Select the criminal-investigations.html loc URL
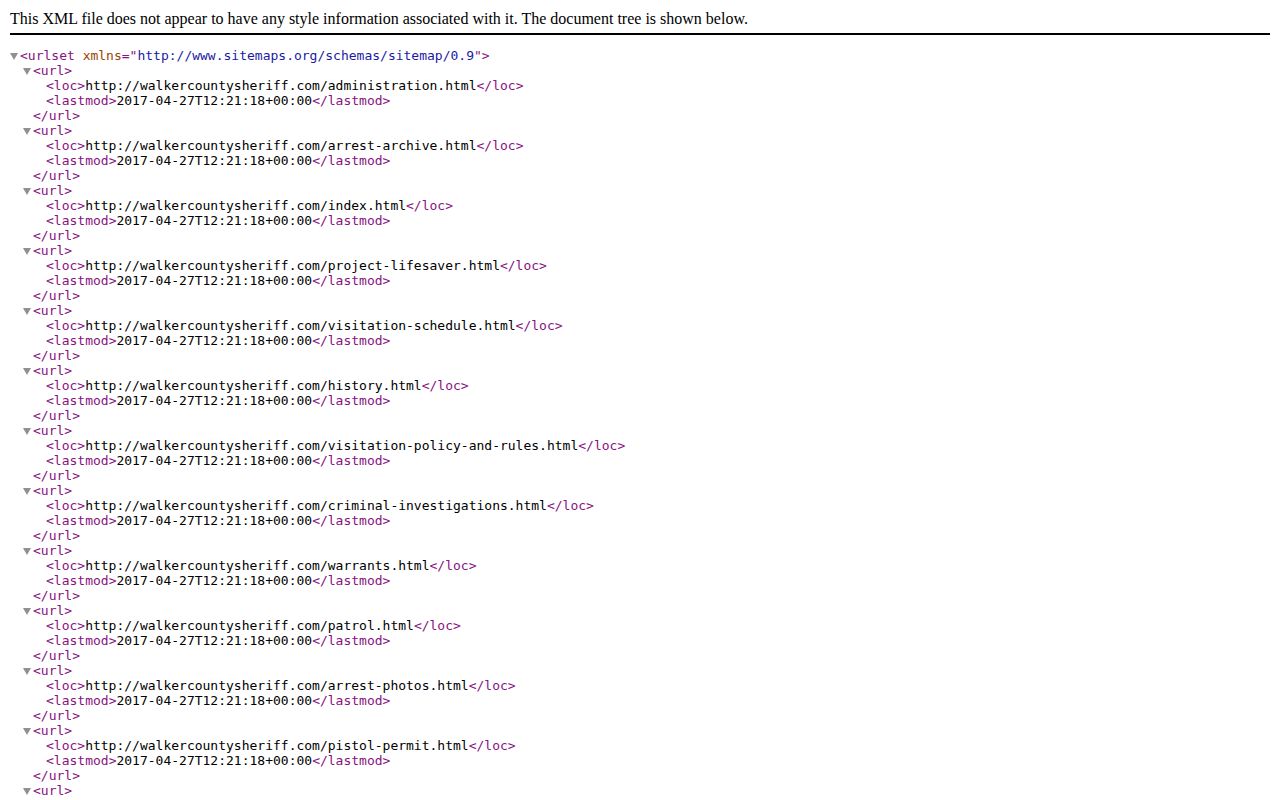Screen dimensions: 1280x800 [x=317, y=506]
